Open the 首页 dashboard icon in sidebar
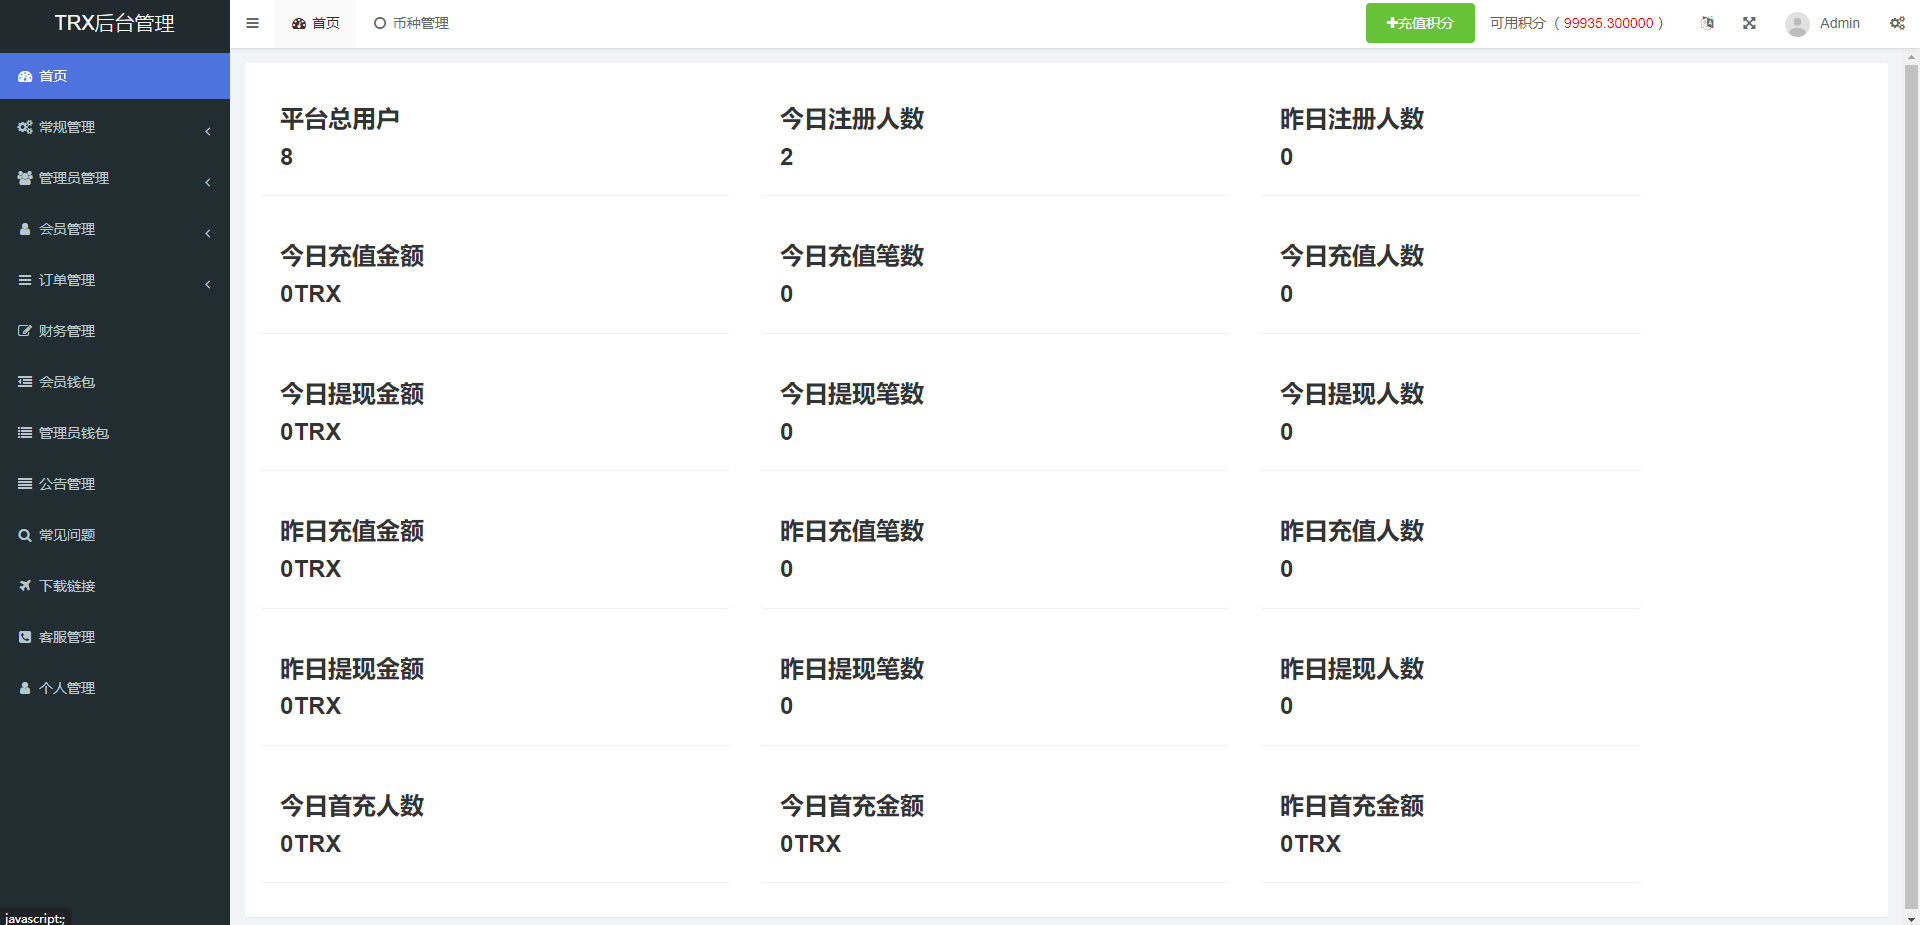Viewport: 1920px width, 925px height. coord(25,76)
